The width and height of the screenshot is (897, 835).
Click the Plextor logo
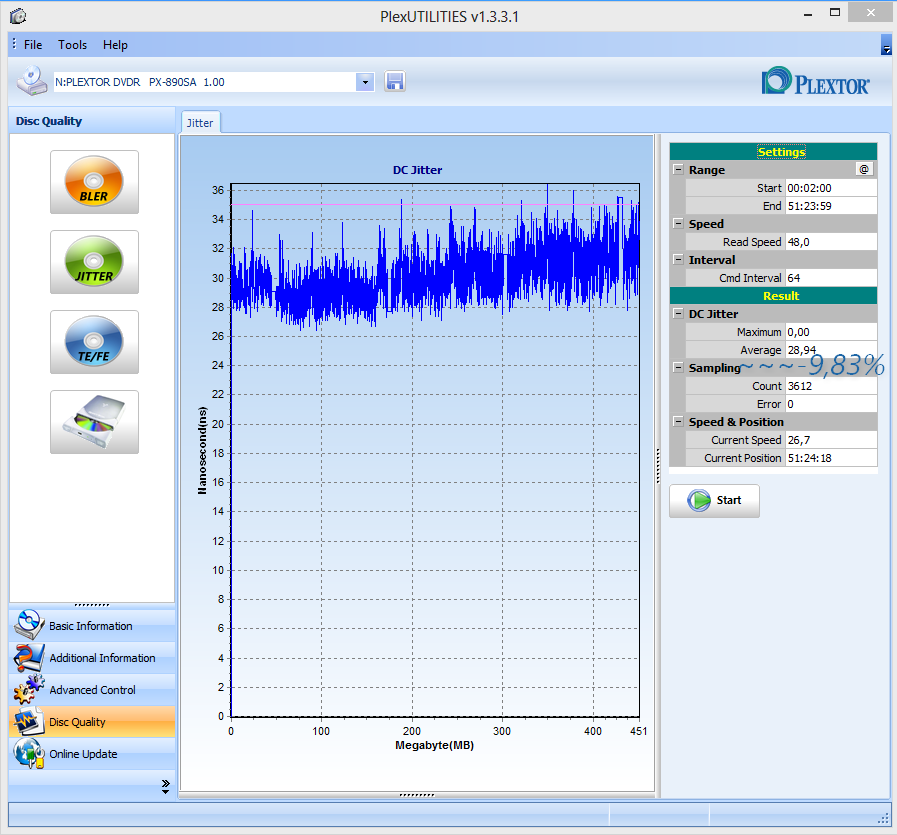[x=815, y=81]
